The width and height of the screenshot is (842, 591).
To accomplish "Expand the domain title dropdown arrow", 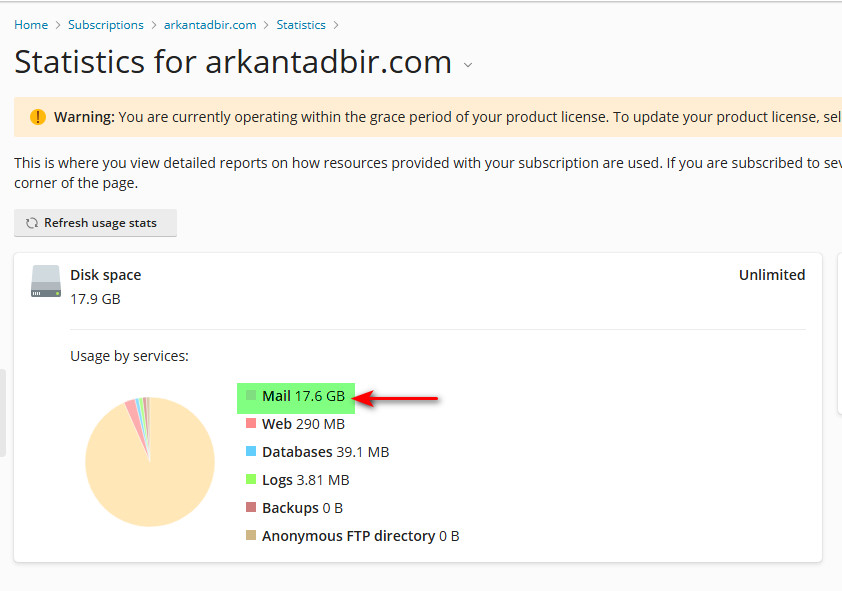I will coord(468,66).
